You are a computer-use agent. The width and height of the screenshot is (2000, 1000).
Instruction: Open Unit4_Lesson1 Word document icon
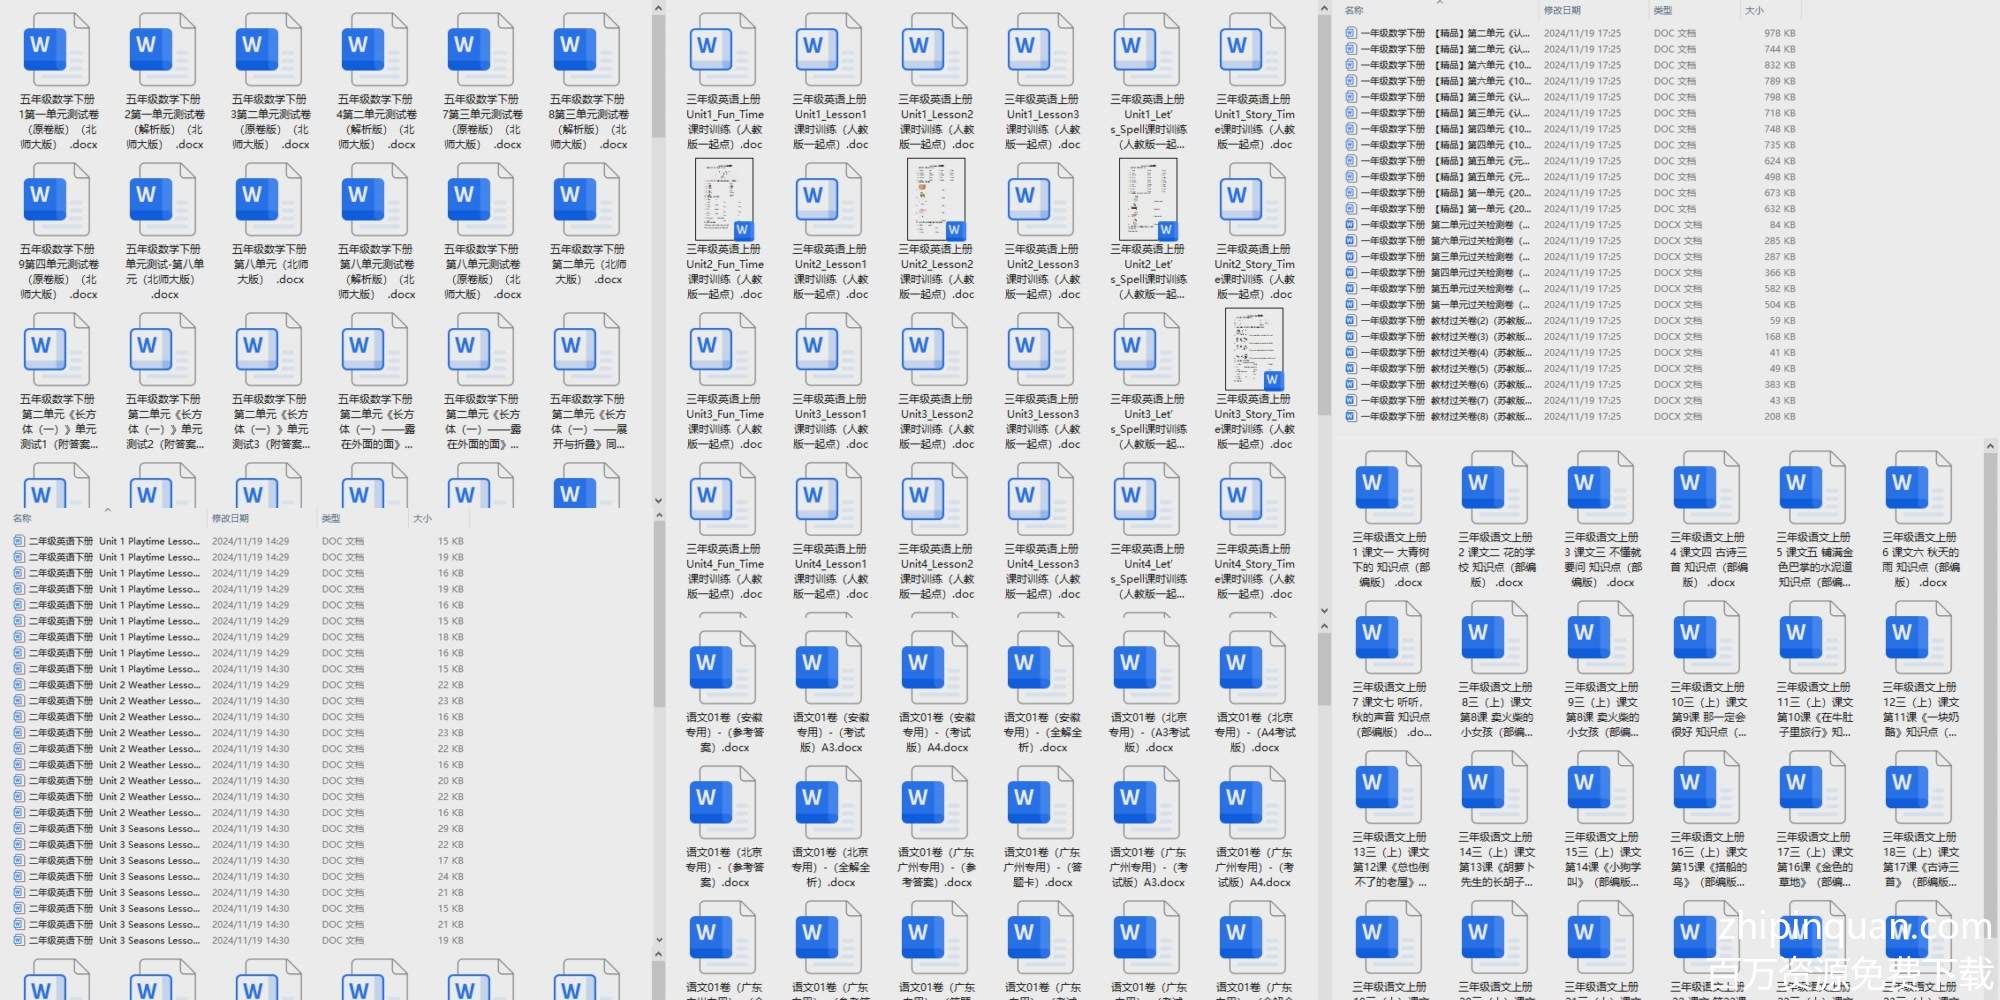(830, 500)
